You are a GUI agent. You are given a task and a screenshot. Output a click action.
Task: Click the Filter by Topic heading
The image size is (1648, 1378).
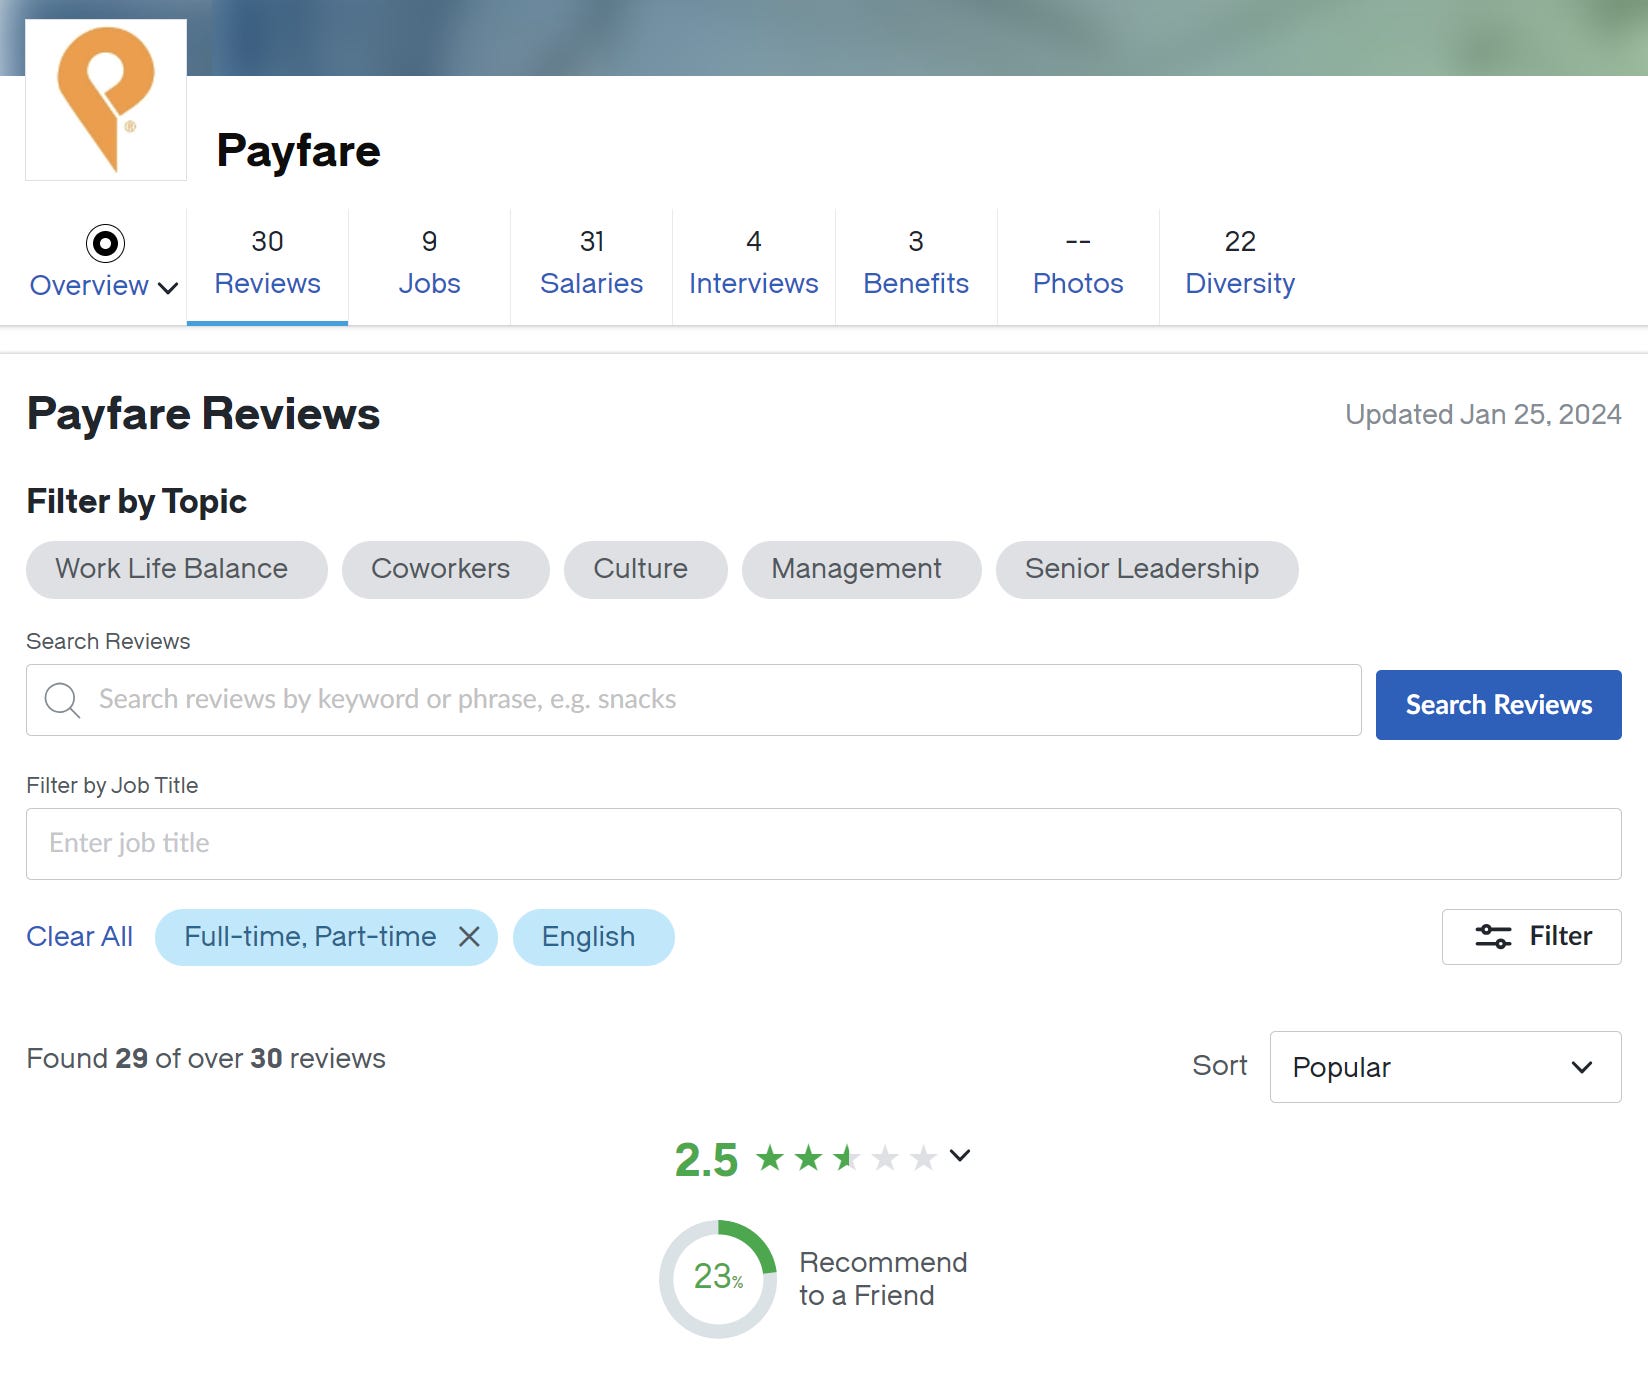point(136,501)
